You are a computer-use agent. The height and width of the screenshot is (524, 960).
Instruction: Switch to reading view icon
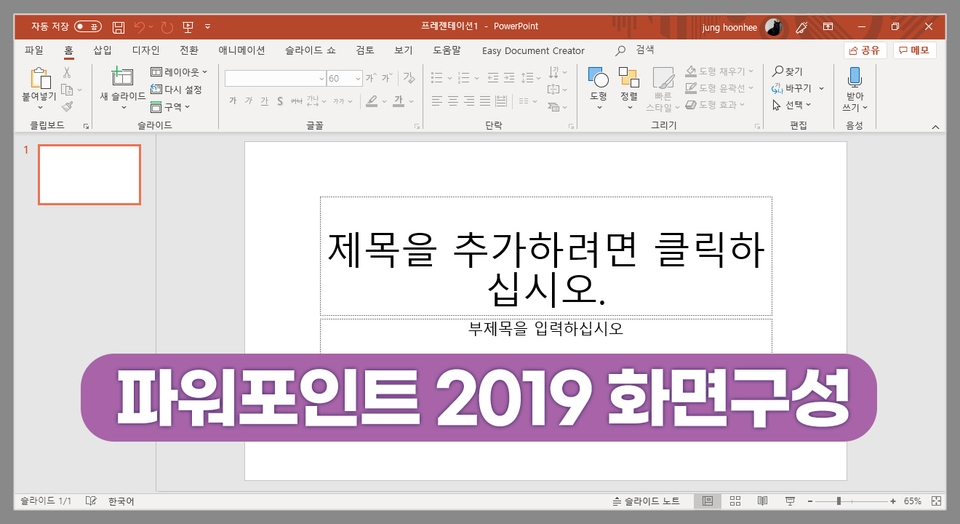pos(762,501)
